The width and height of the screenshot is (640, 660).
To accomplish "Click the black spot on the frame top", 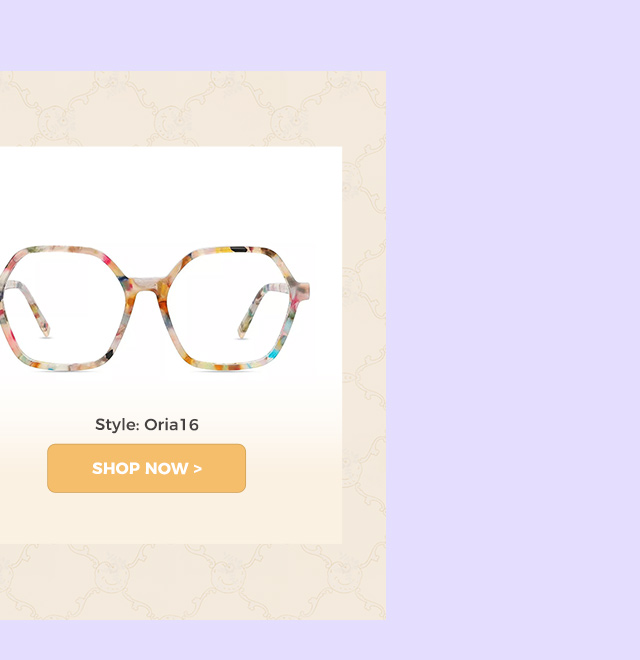I will click(x=239, y=249).
